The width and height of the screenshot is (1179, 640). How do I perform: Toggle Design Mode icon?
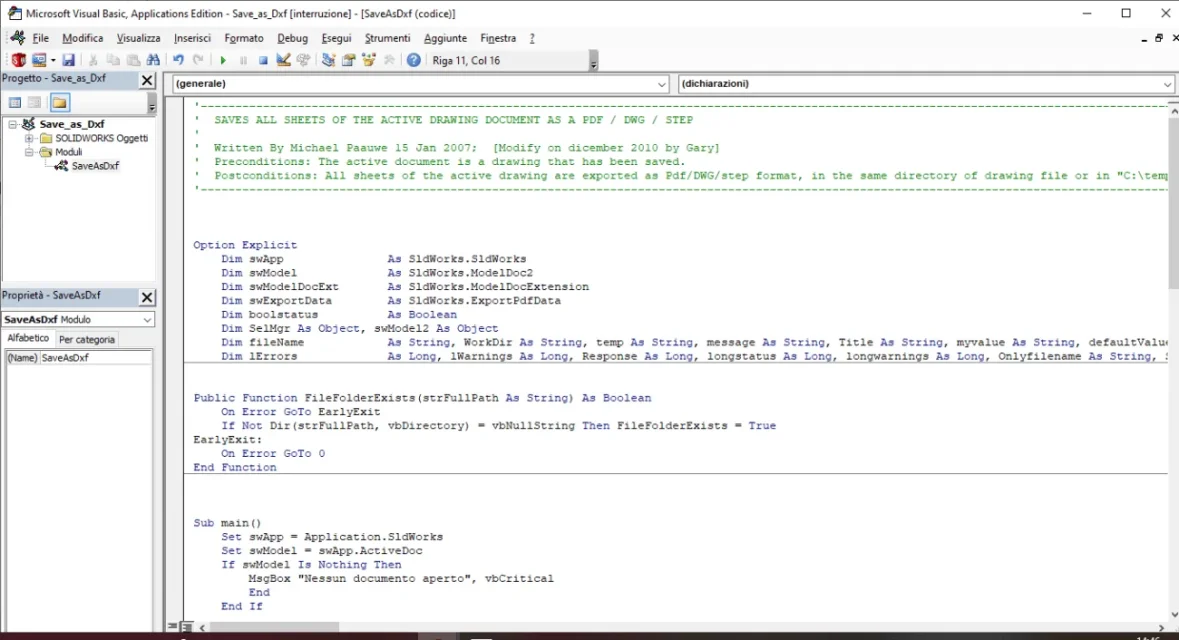pos(283,60)
